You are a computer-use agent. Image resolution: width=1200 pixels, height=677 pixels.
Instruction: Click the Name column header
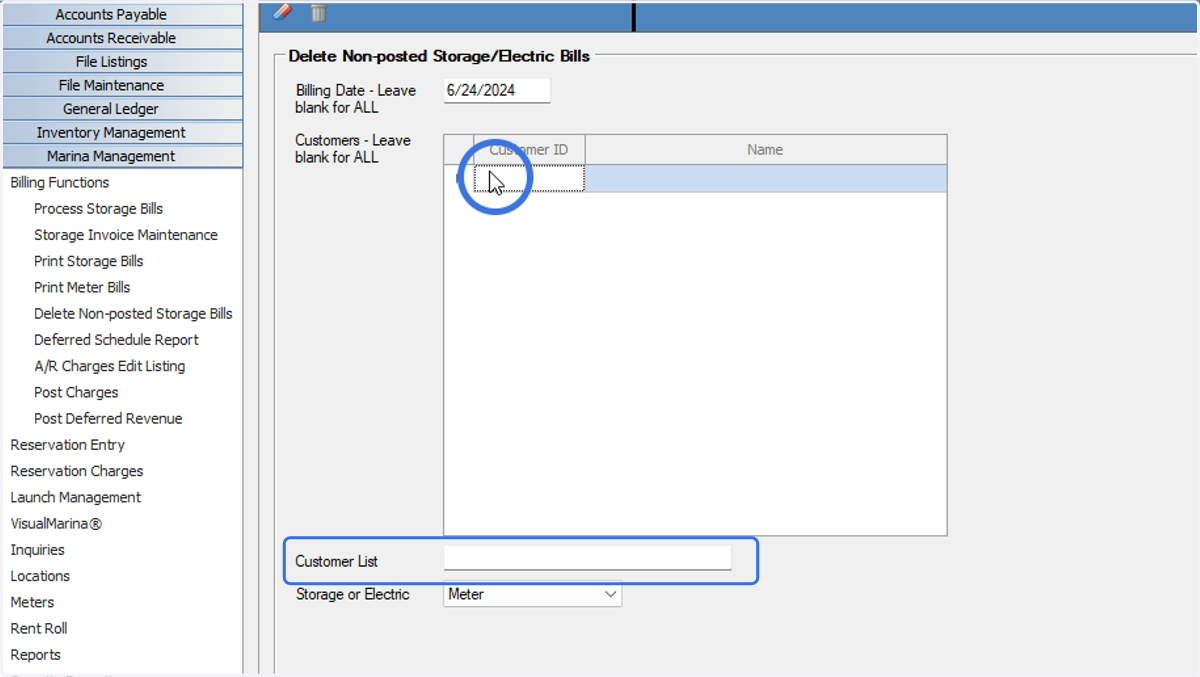765,150
